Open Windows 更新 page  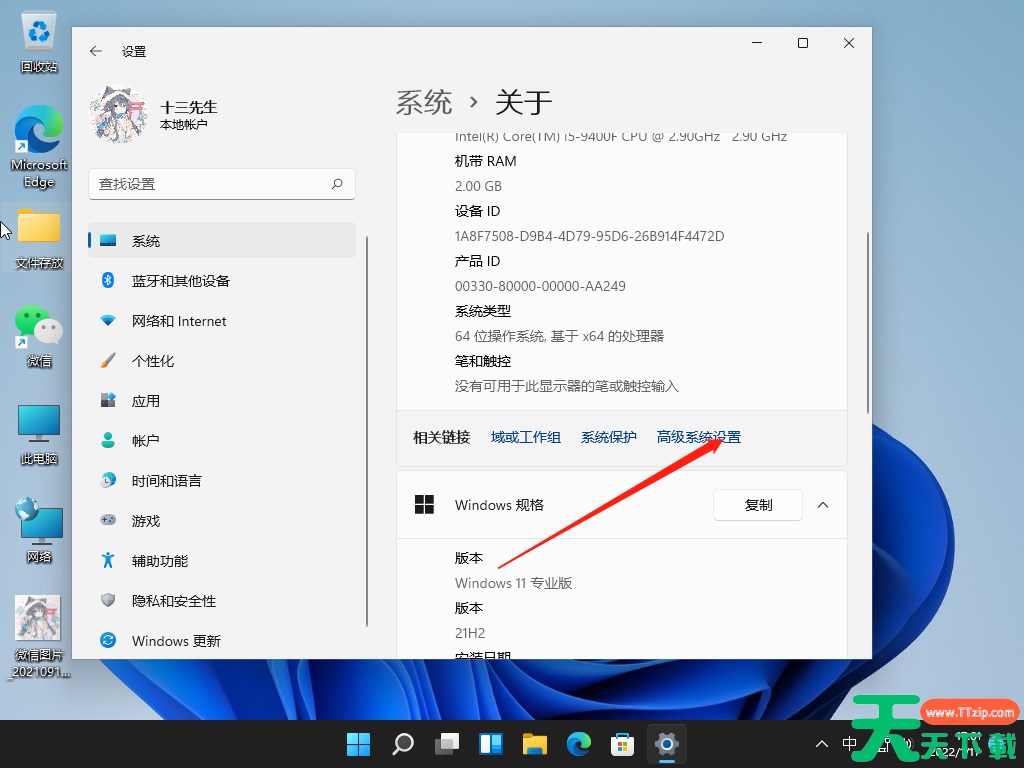(x=176, y=641)
